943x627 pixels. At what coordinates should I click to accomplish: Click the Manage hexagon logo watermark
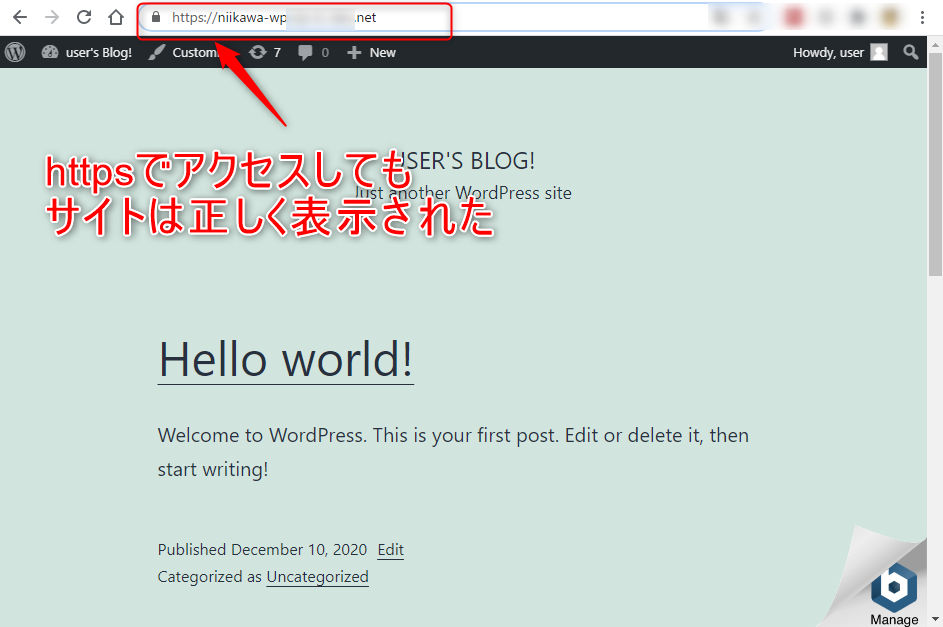click(893, 585)
